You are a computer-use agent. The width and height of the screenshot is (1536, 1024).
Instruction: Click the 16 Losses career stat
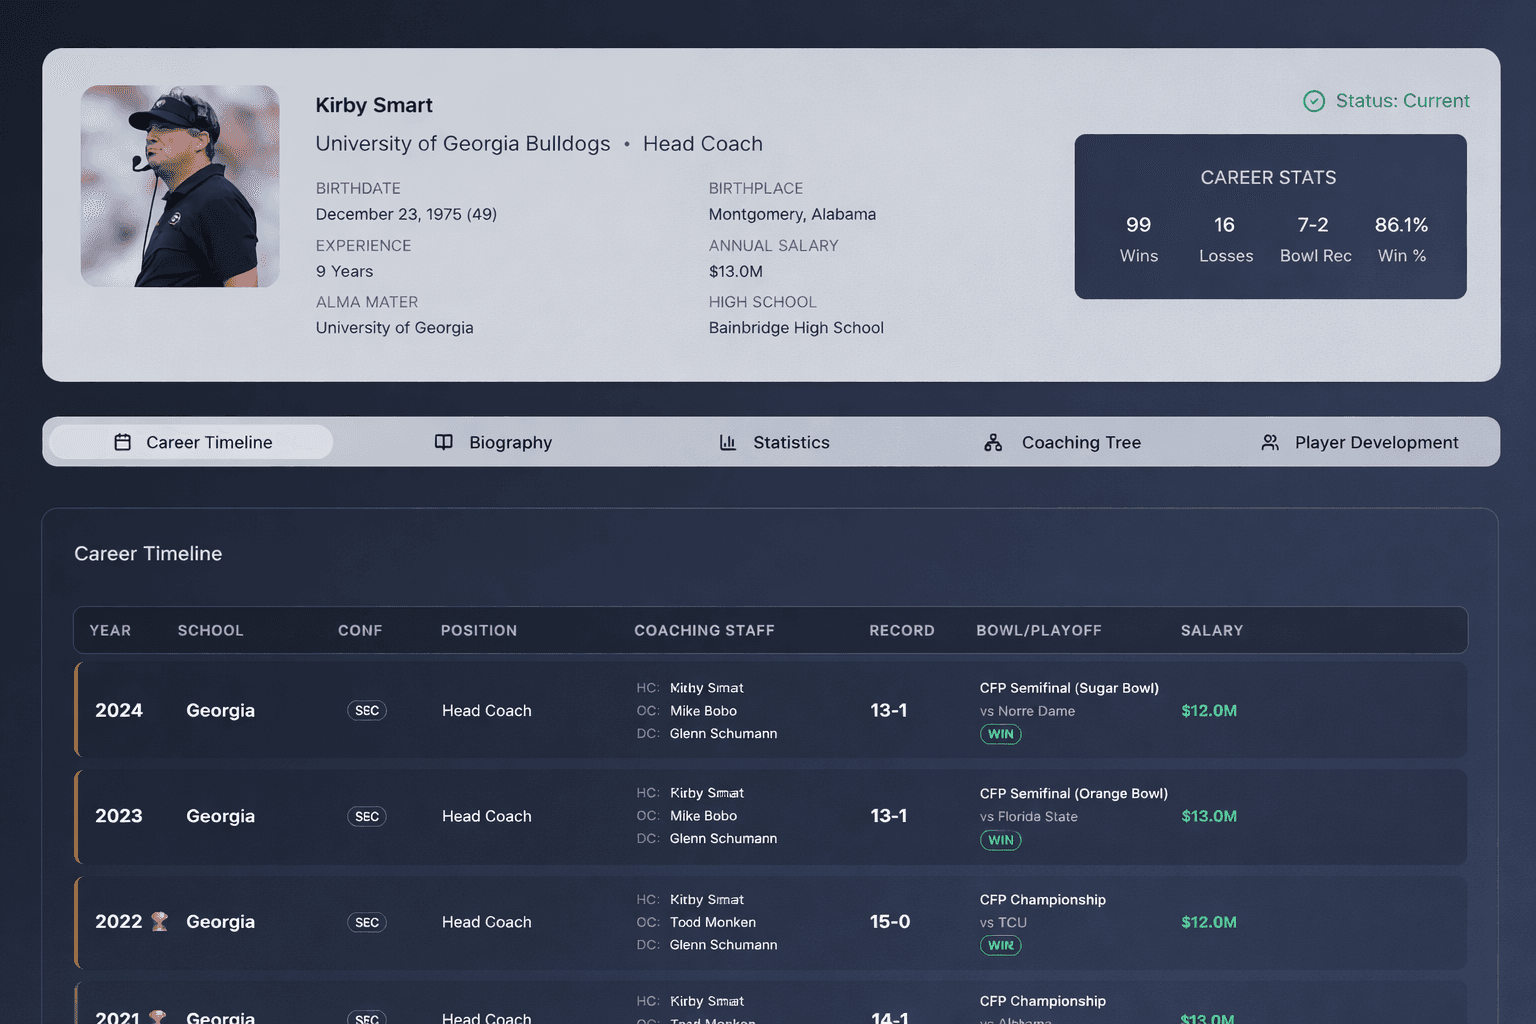[1226, 239]
